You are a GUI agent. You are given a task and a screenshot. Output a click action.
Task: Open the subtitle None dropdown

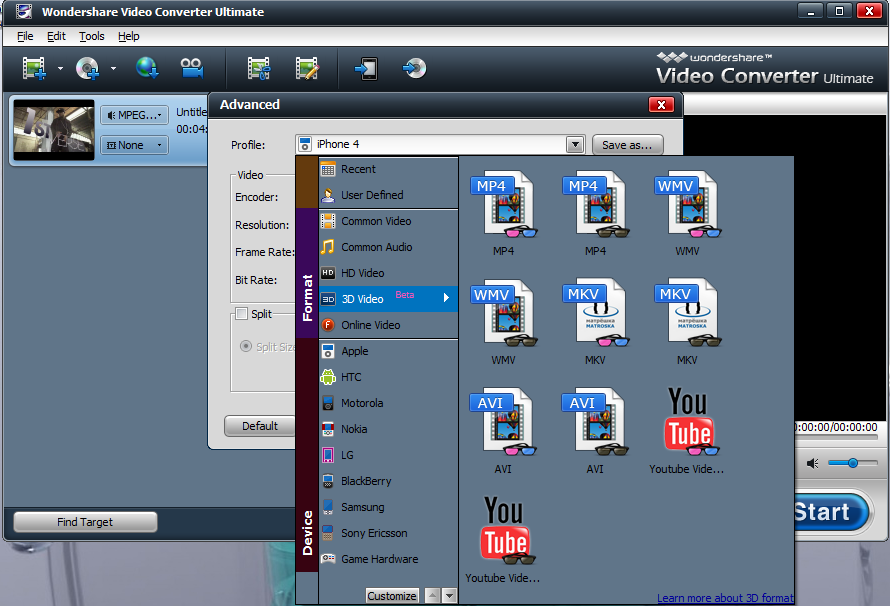[133, 144]
